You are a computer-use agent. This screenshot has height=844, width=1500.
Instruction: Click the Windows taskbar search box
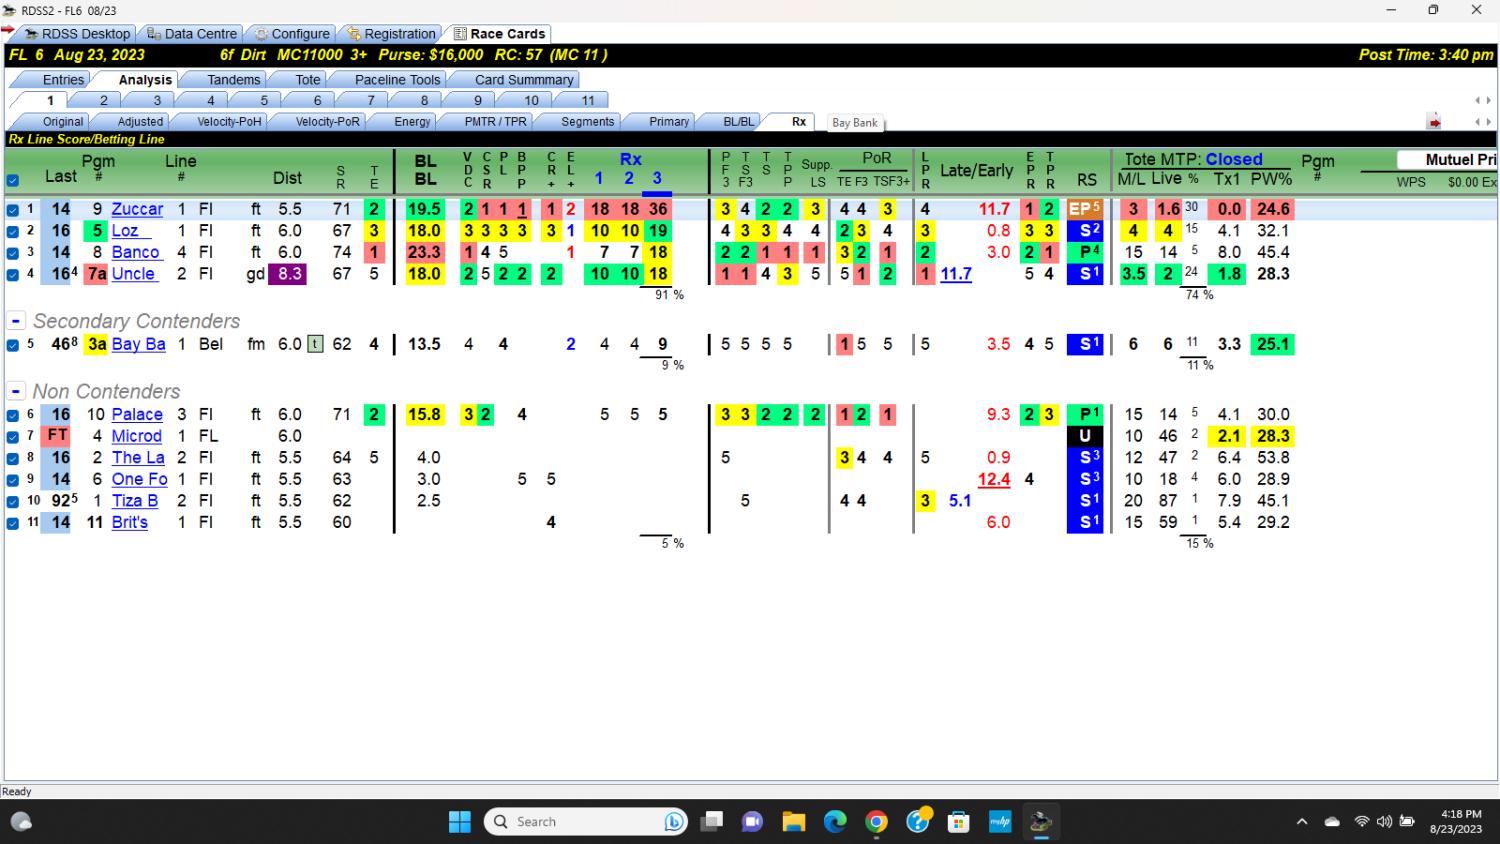(x=586, y=822)
